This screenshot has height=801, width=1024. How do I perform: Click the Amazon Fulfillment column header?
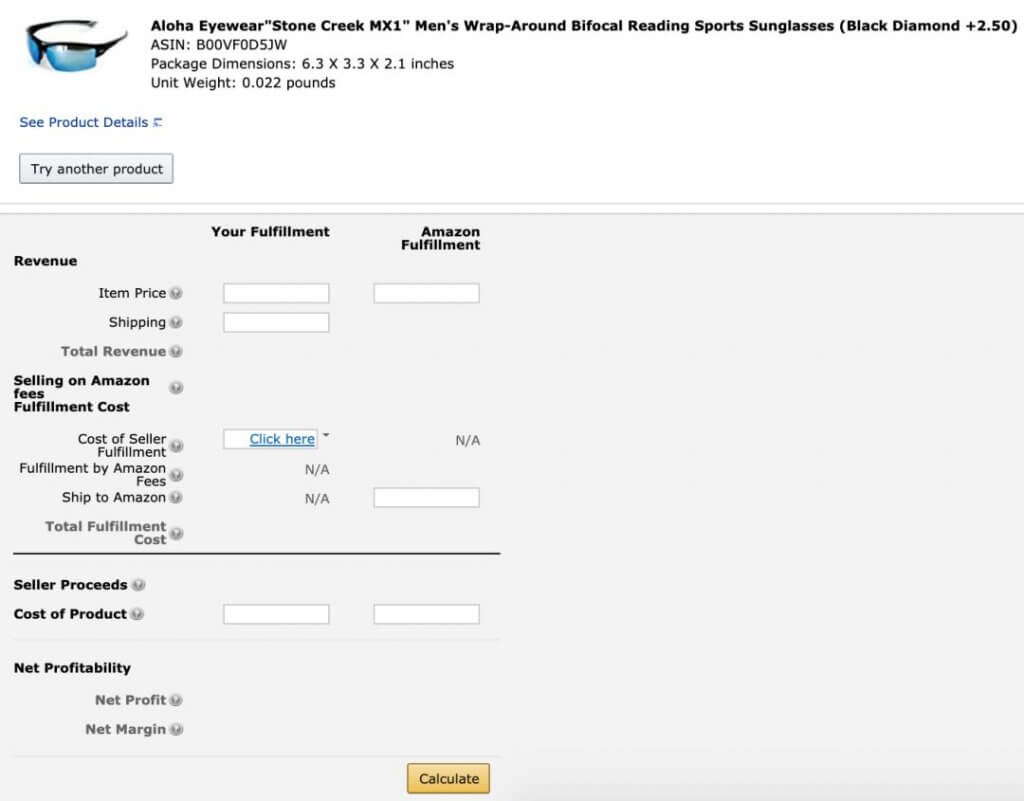441,238
